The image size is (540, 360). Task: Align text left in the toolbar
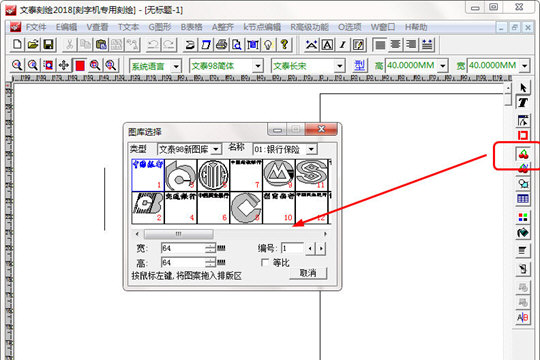click(380, 44)
